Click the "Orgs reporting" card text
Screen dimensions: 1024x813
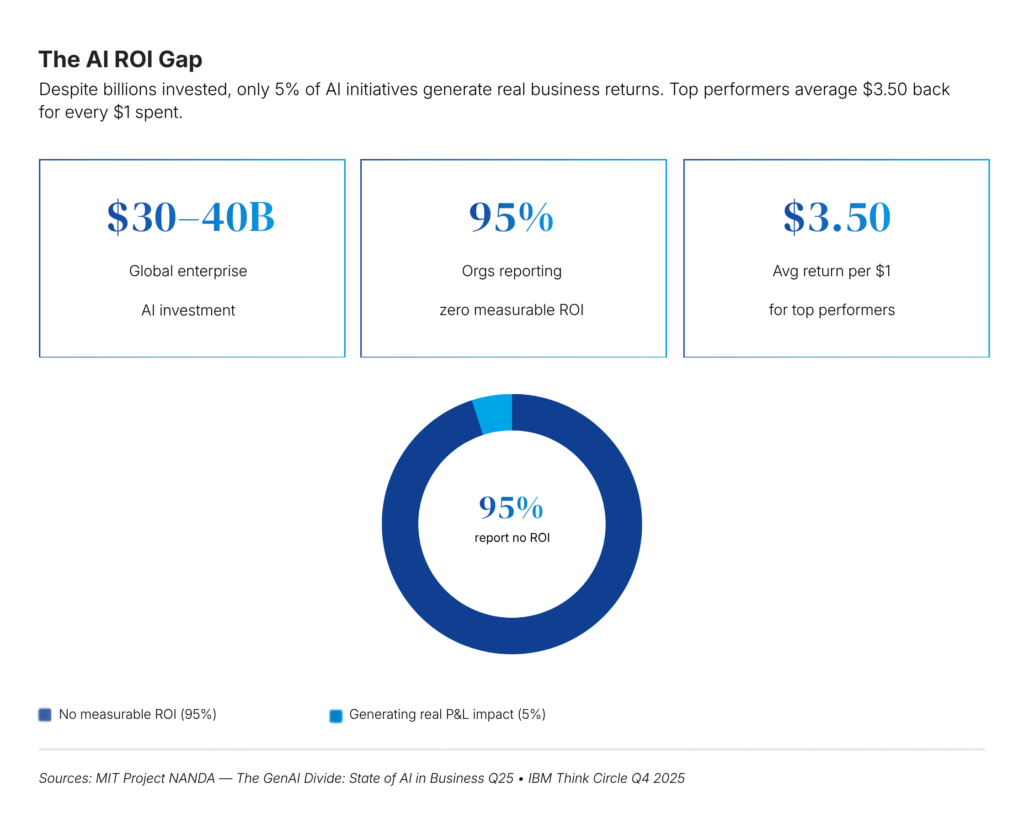click(512, 271)
